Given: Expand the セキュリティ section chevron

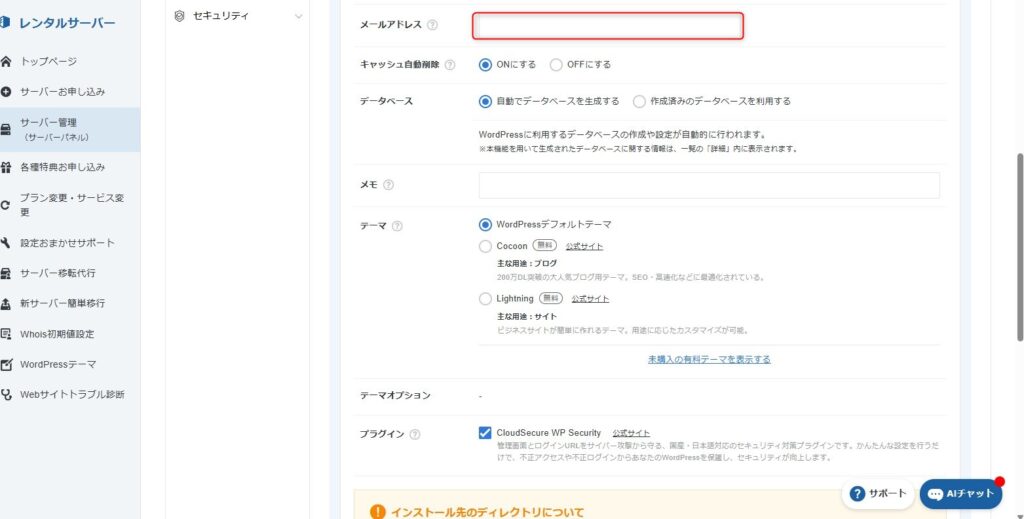Looking at the screenshot, I should click(x=298, y=16).
